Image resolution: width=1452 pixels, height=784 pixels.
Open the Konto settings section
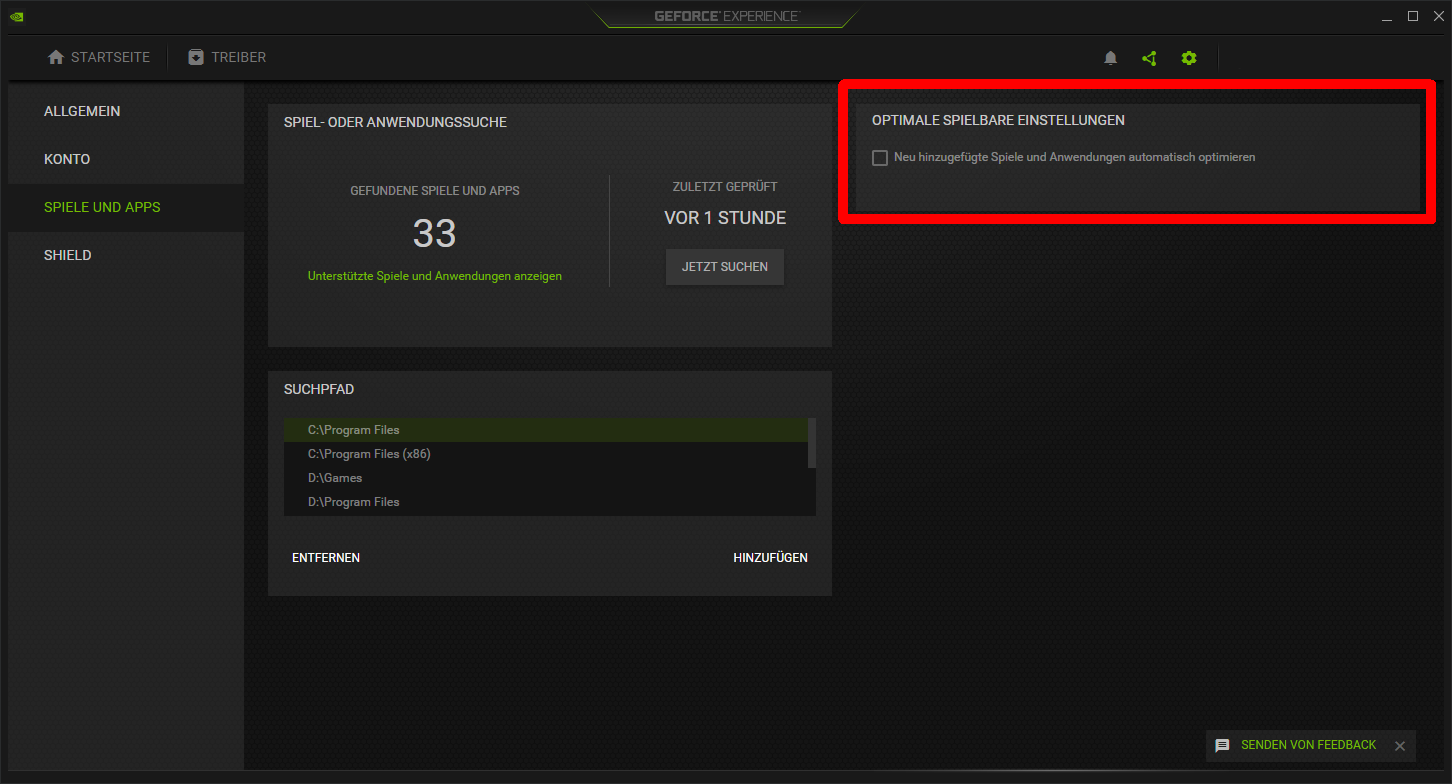(x=126, y=159)
